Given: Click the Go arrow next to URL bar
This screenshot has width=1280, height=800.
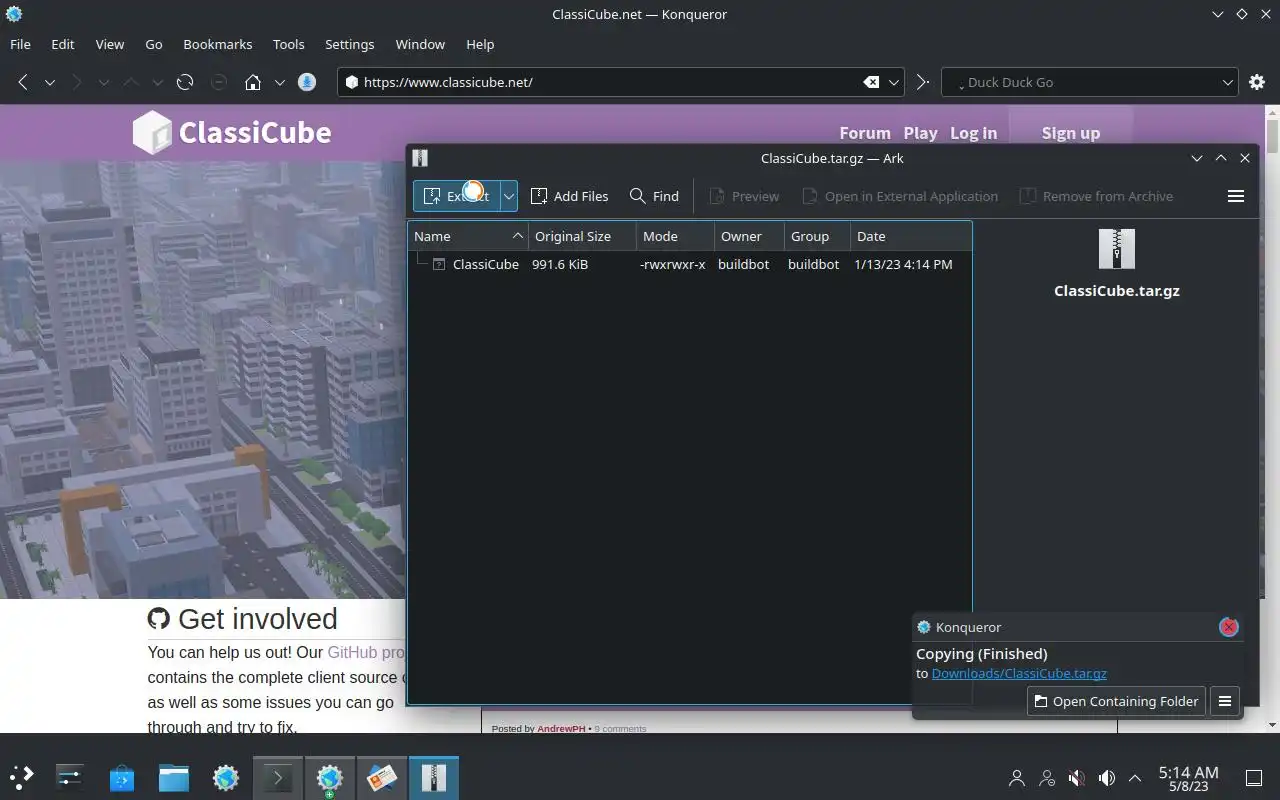Looking at the screenshot, I should (923, 82).
